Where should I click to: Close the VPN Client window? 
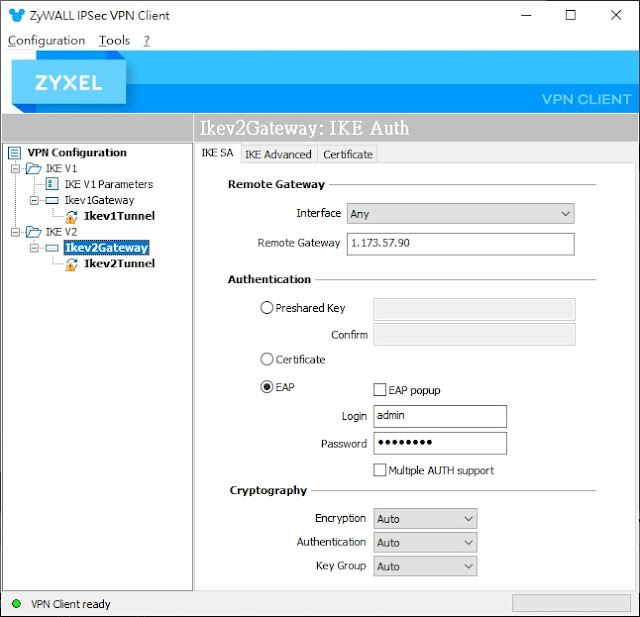[x=616, y=16]
